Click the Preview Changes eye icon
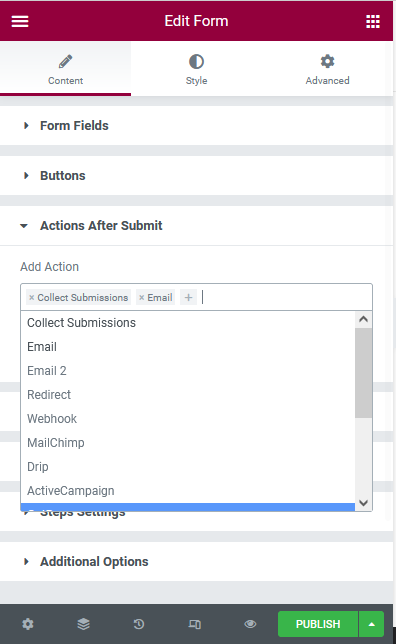This screenshot has height=644, width=396. point(250,624)
